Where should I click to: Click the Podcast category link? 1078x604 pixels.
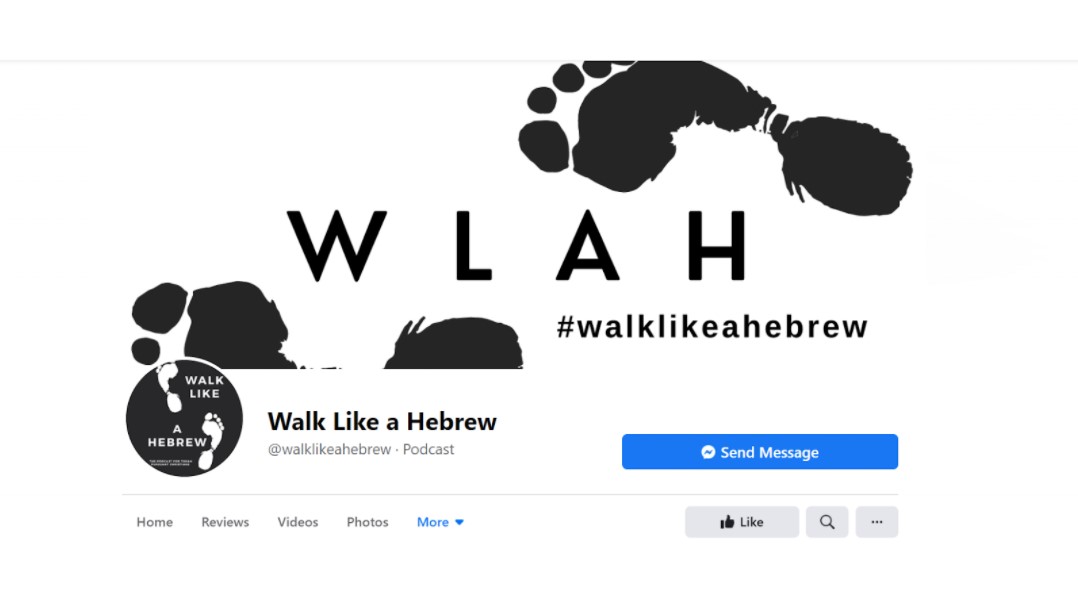[x=428, y=449]
